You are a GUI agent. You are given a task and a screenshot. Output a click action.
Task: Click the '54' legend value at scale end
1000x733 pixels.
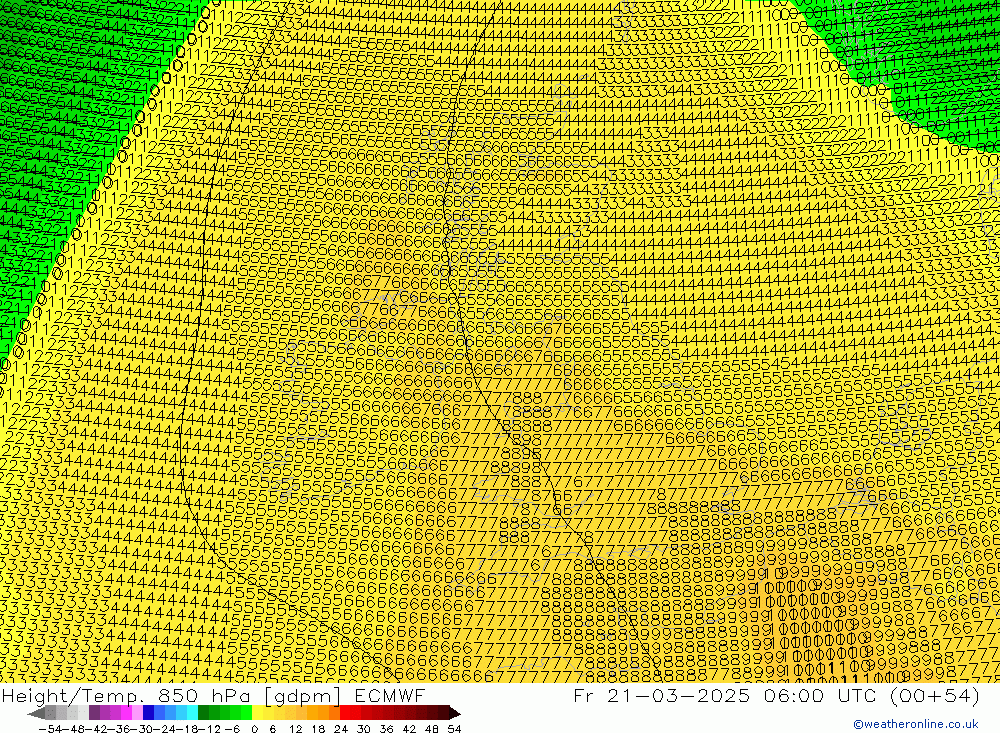454,729
